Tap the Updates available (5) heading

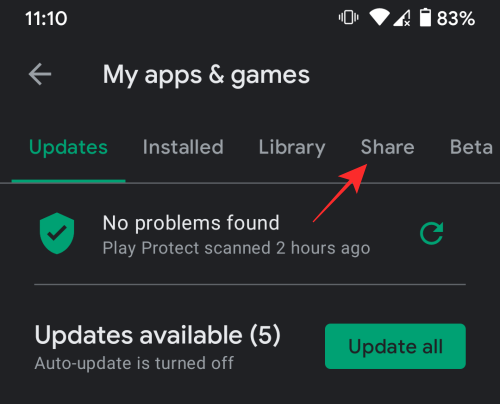158,335
